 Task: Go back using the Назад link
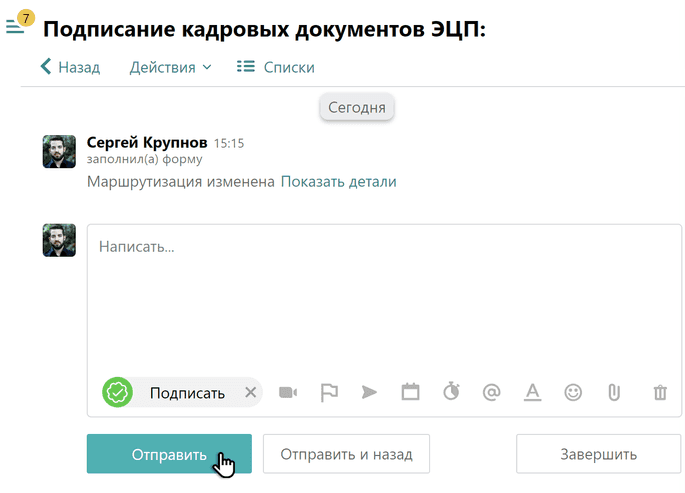pyautogui.click(x=70, y=67)
